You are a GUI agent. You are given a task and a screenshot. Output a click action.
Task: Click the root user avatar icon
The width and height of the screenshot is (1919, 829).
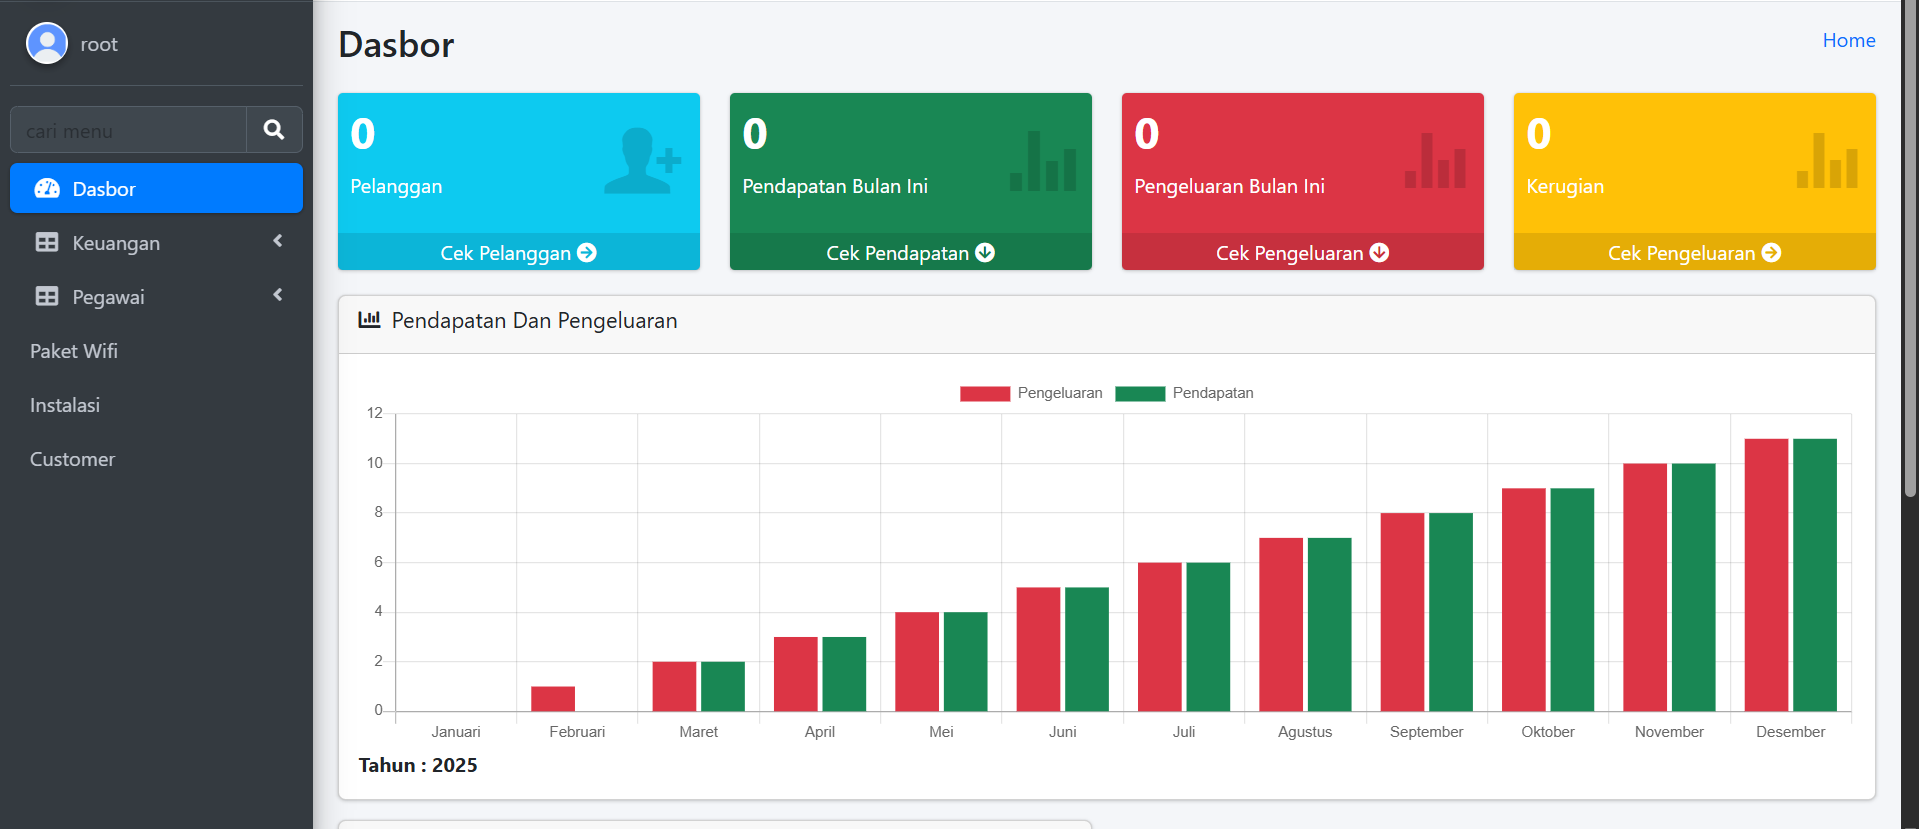tap(47, 44)
